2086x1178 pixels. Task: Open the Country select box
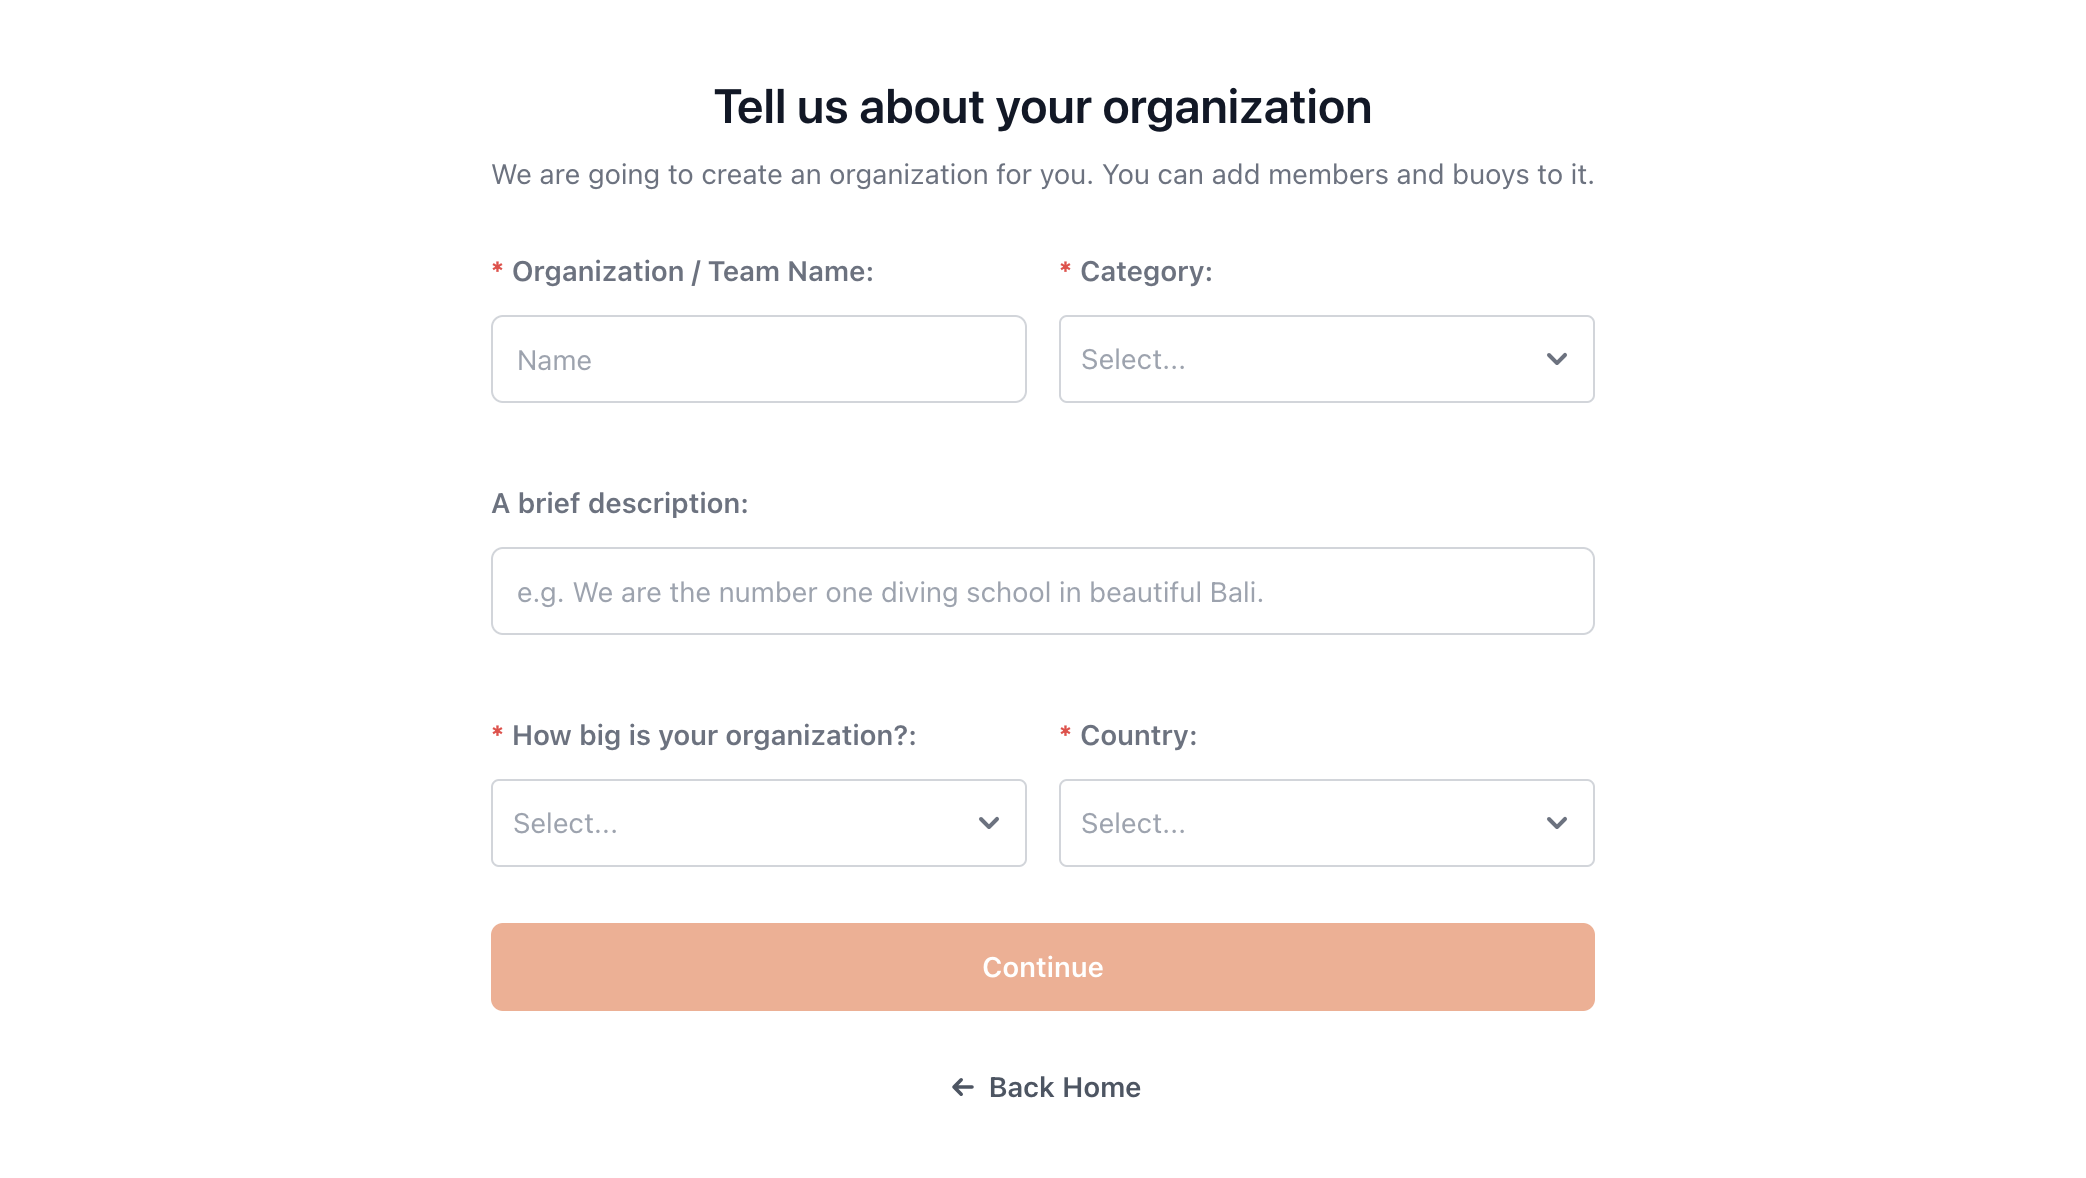tap(1300, 823)
